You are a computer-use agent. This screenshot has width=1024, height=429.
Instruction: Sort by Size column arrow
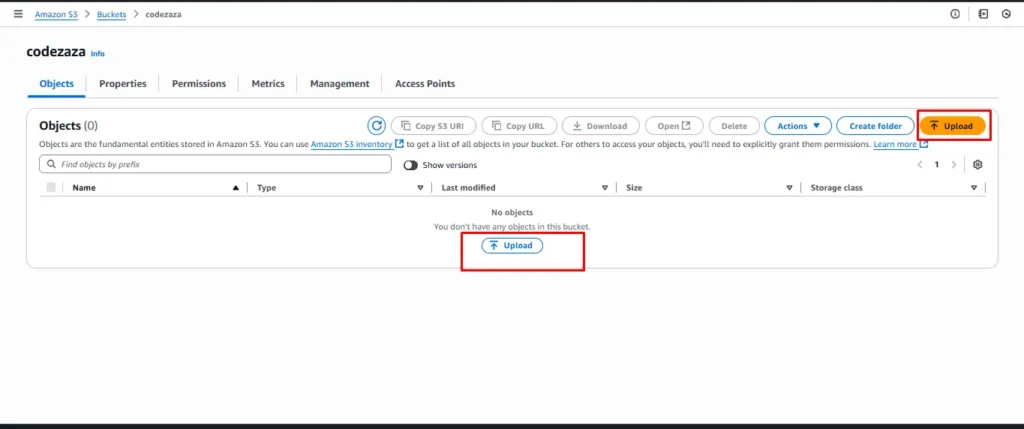[x=790, y=188]
